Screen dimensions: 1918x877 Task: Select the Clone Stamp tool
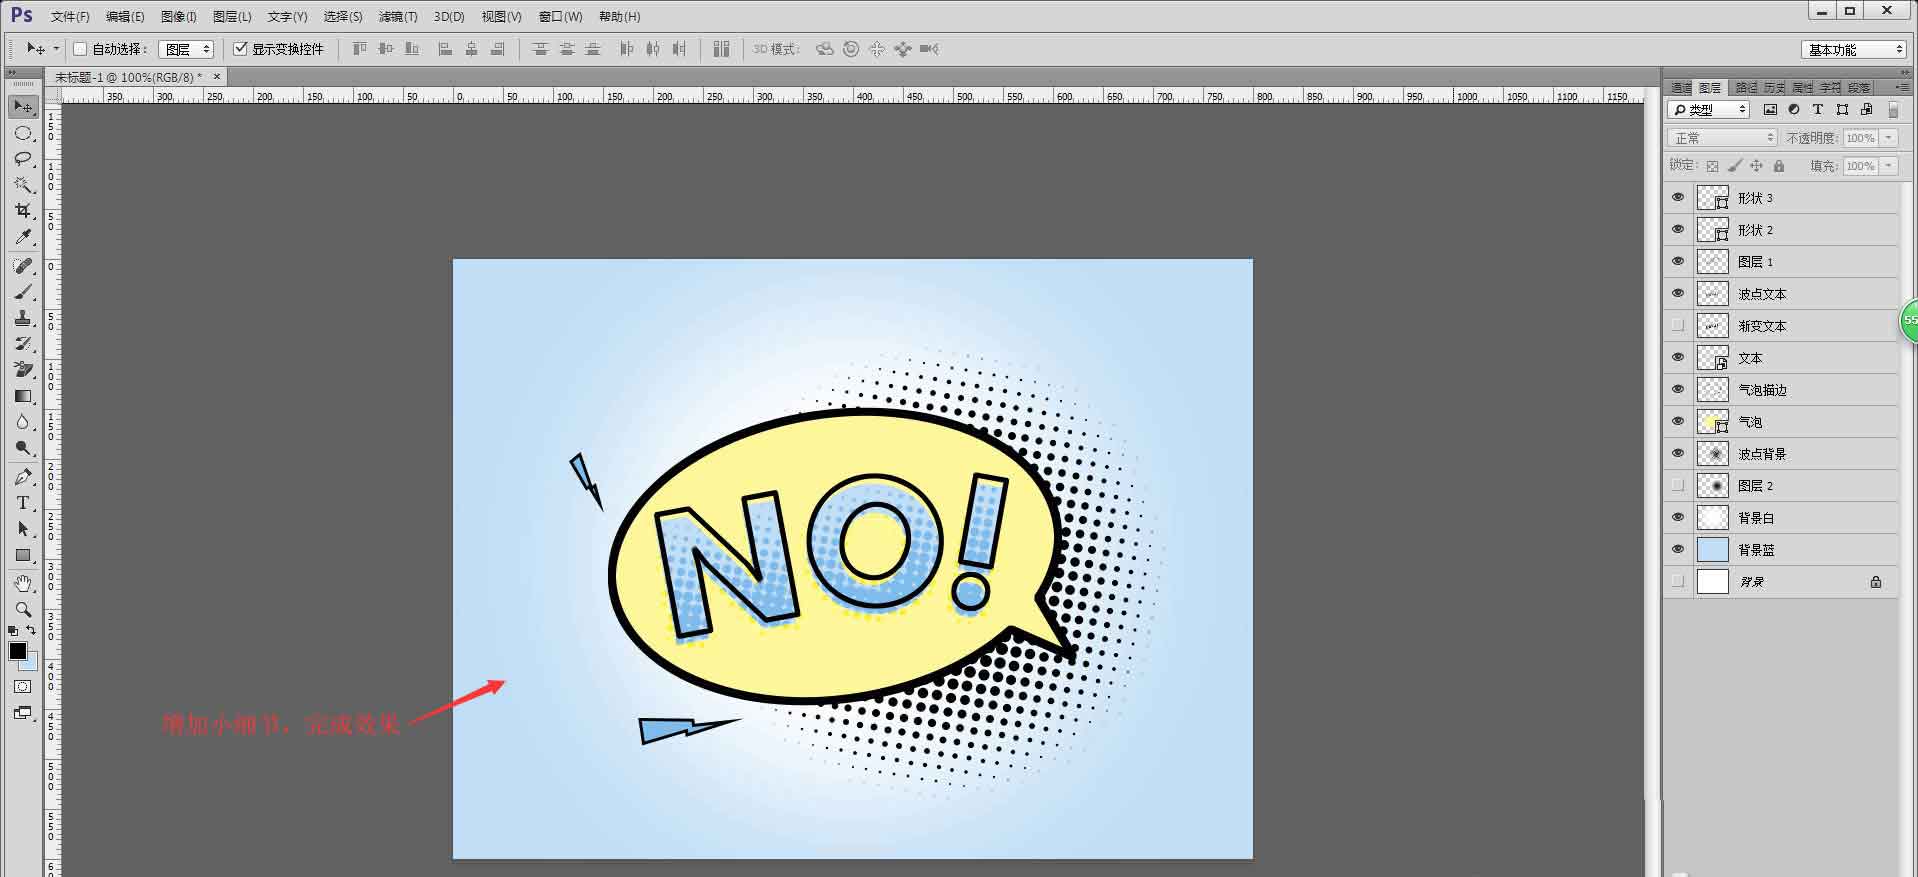[23, 318]
